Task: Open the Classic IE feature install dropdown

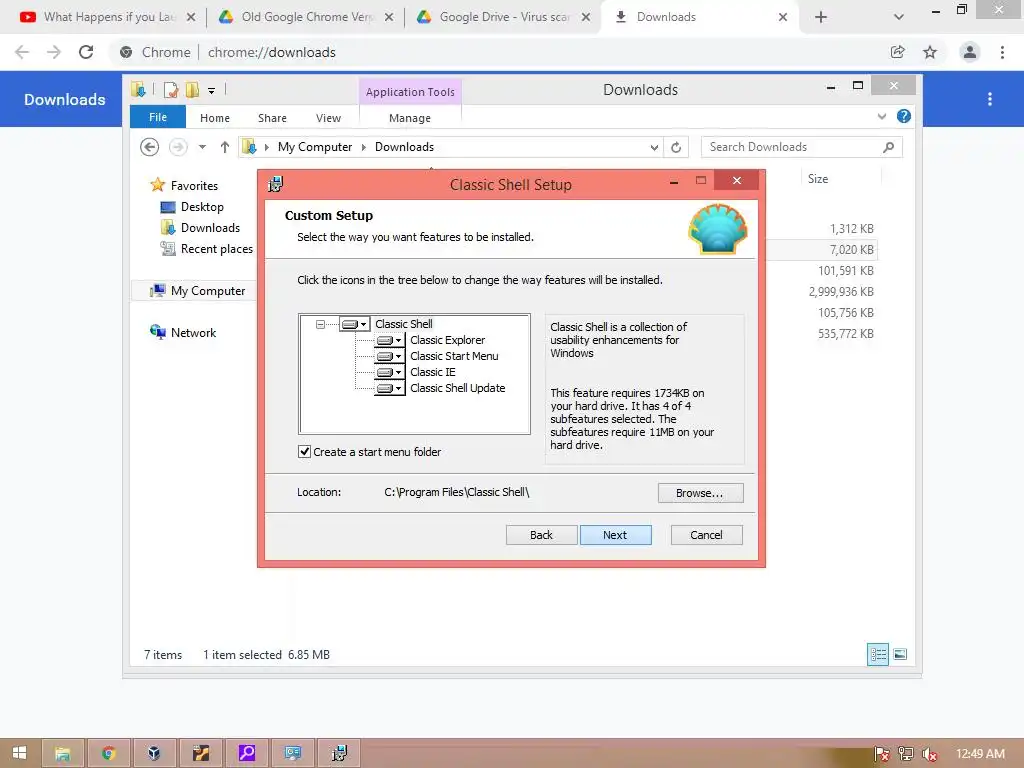Action: [x=389, y=372]
